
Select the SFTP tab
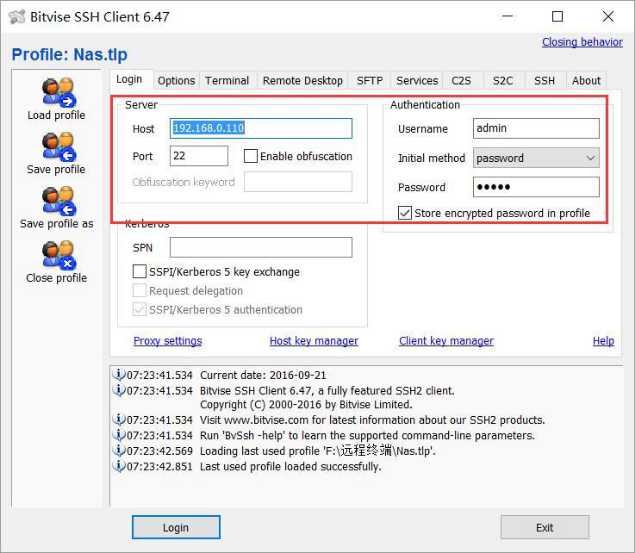(x=369, y=81)
